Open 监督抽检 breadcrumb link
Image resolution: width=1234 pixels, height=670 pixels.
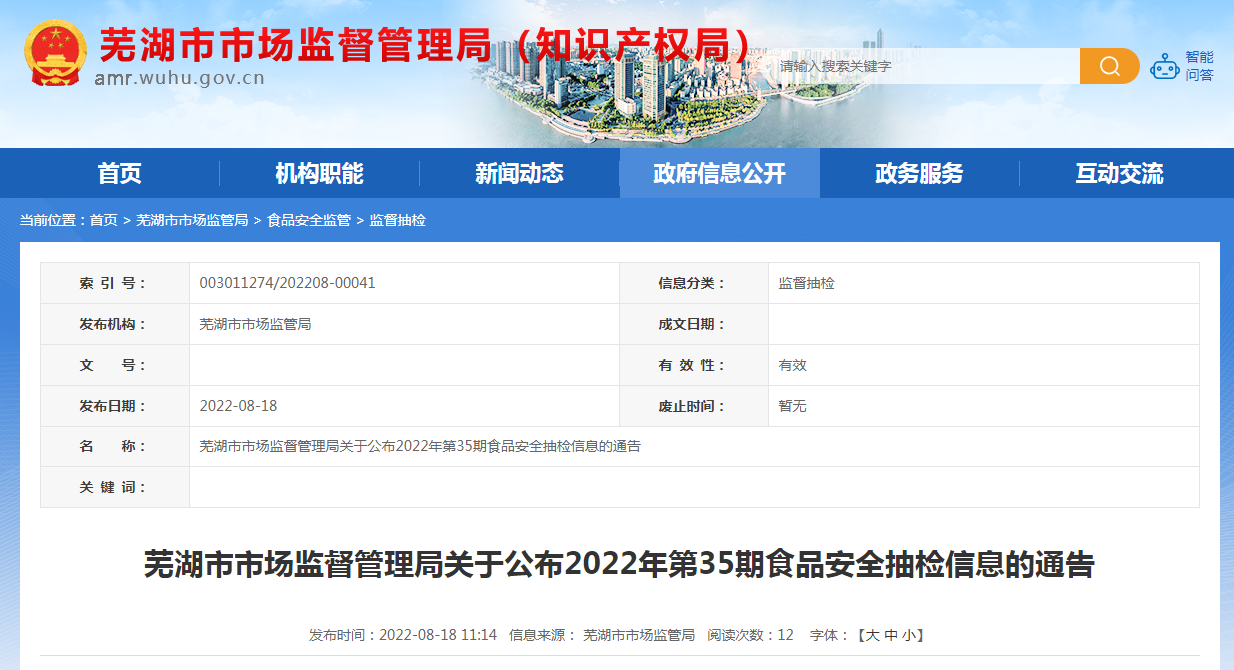[x=398, y=220]
